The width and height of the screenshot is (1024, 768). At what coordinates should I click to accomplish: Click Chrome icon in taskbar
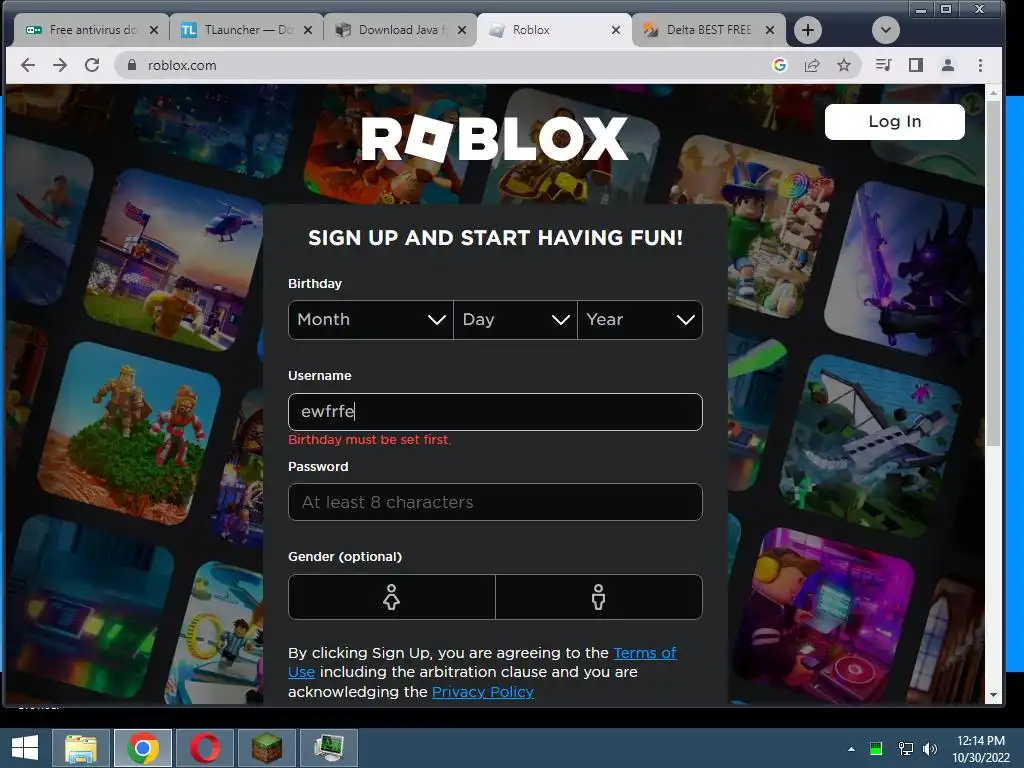tap(143, 748)
